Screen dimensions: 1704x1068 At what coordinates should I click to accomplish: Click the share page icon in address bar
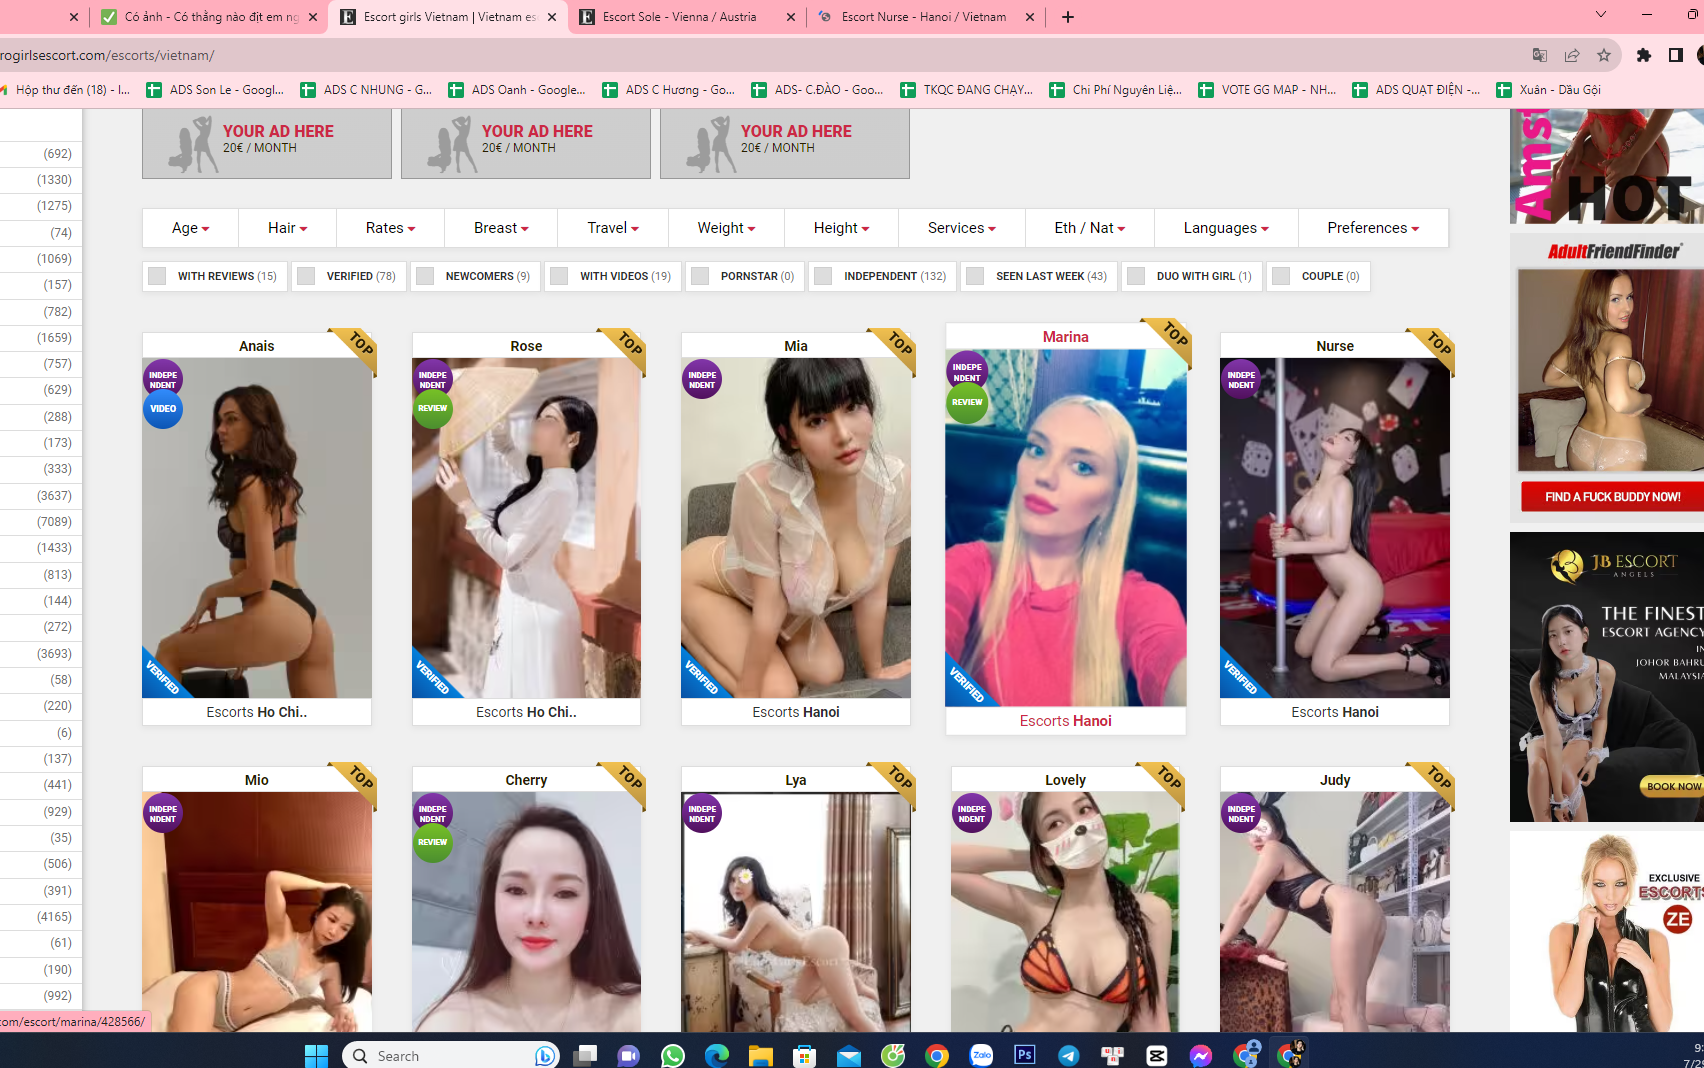click(1572, 55)
